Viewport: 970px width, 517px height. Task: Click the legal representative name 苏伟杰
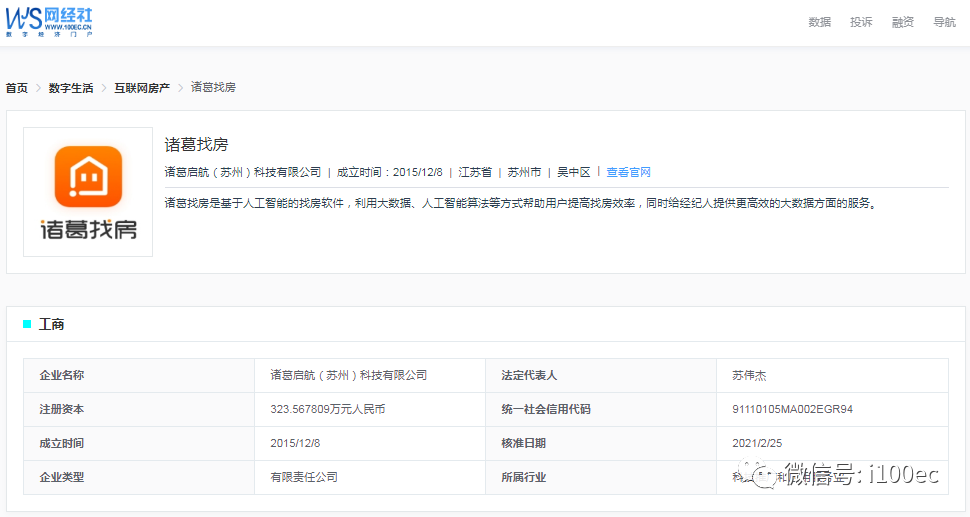(749, 375)
